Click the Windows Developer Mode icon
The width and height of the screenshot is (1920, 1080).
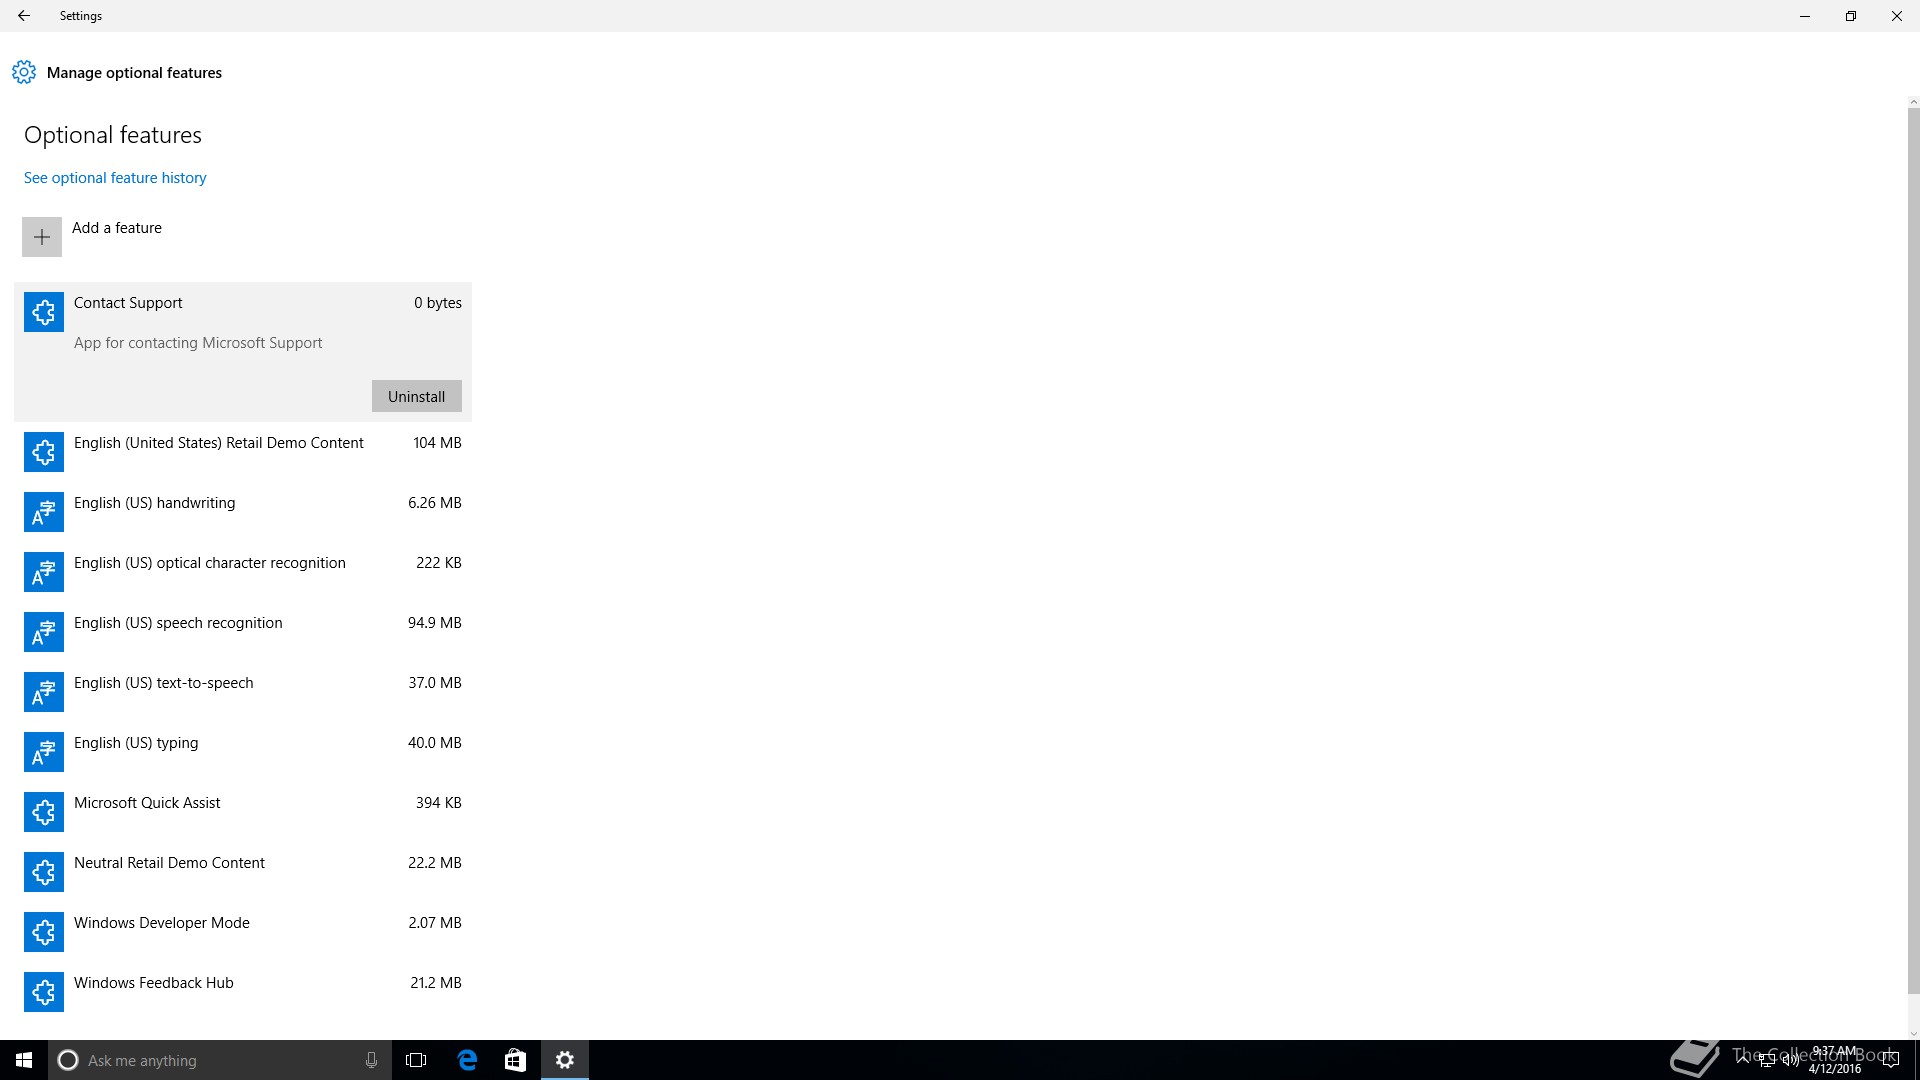tap(43, 932)
